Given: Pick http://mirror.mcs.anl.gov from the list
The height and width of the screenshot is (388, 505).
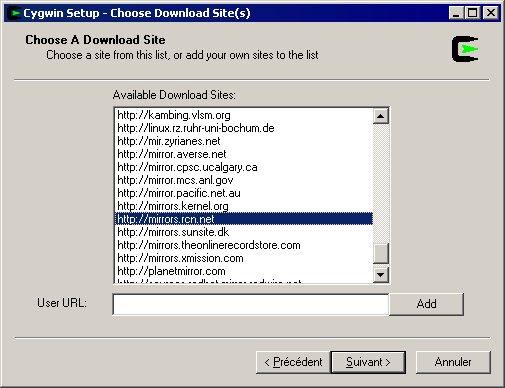Looking at the screenshot, I should click(244, 180).
